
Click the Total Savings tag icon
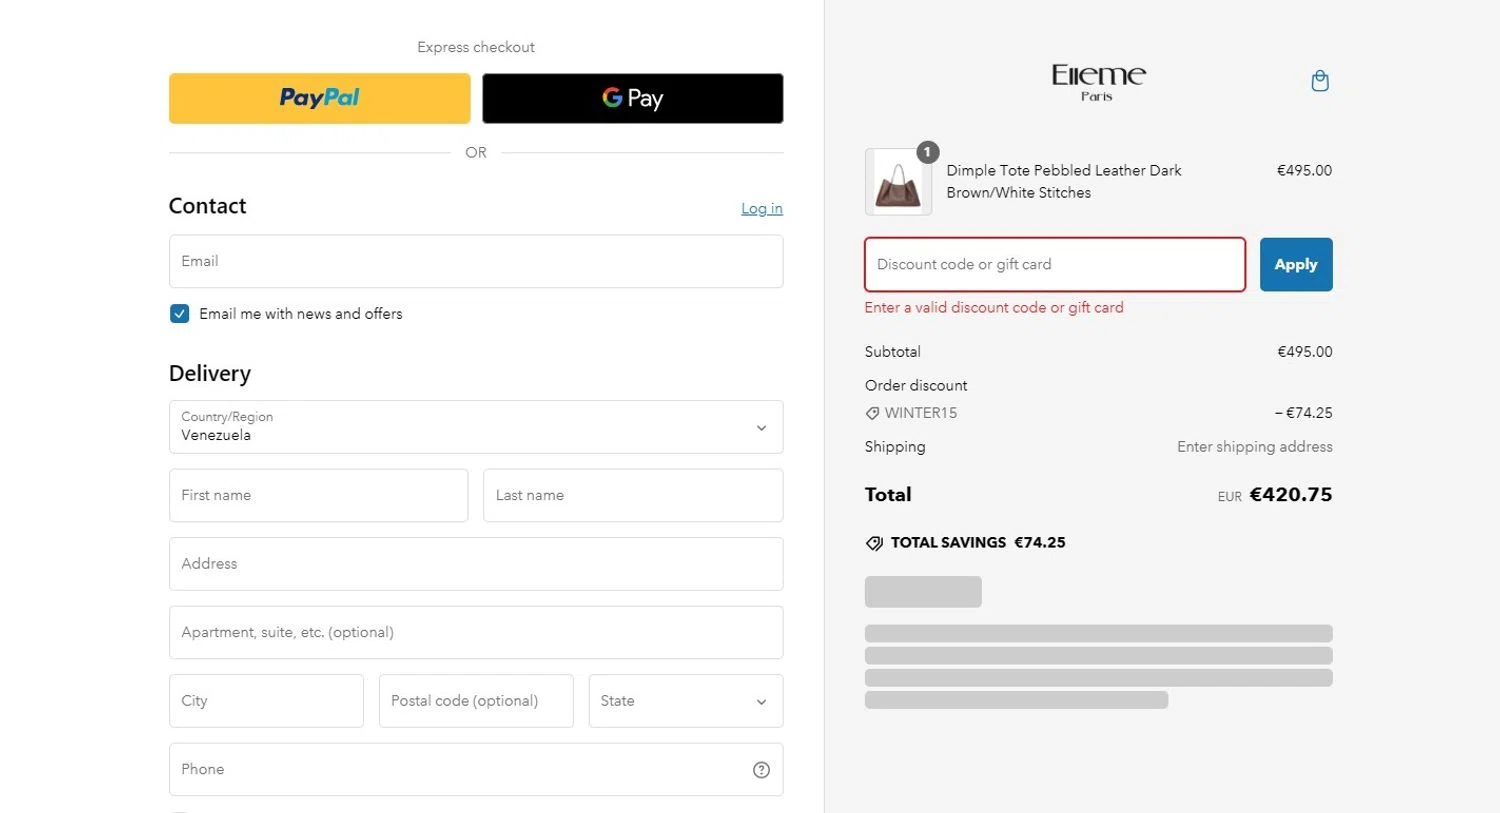tap(874, 543)
